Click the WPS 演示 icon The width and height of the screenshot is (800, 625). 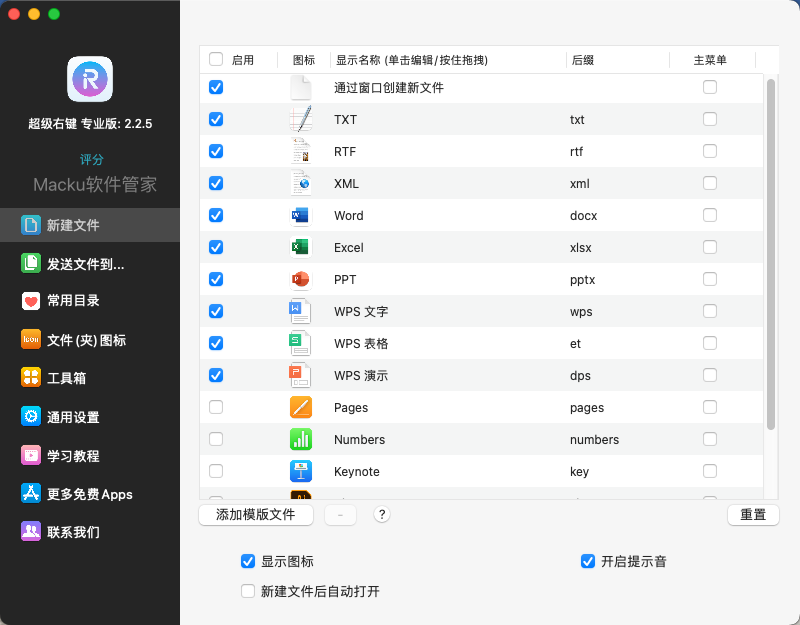pyautogui.click(x=300, y=376)
